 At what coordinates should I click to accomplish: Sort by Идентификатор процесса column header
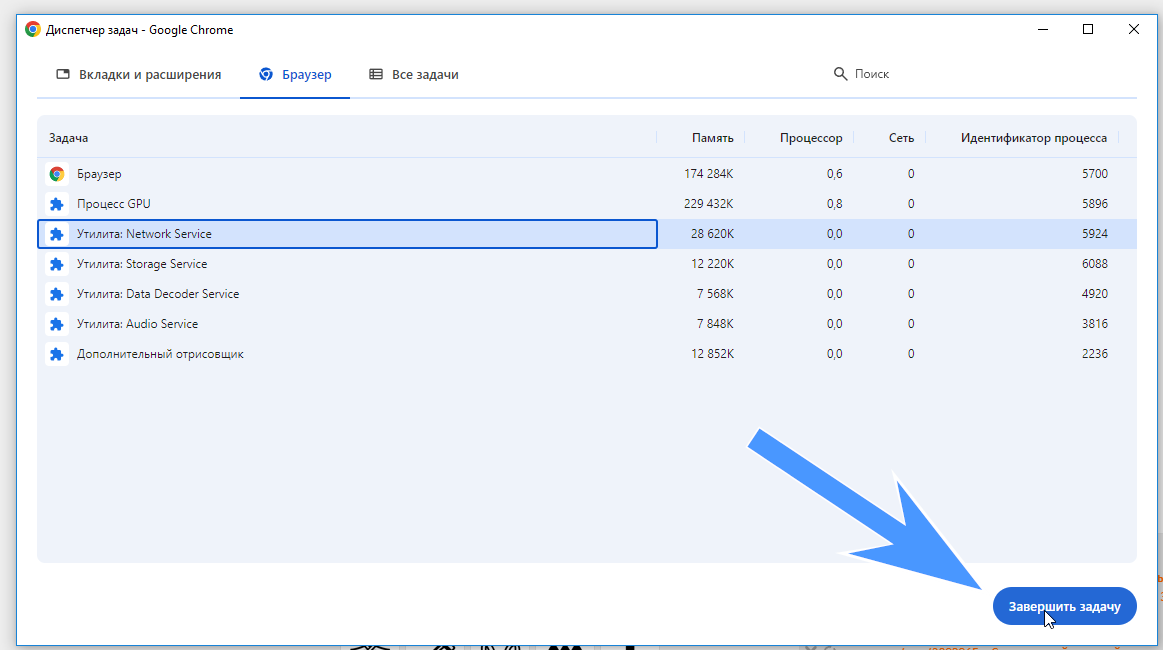1034,138
